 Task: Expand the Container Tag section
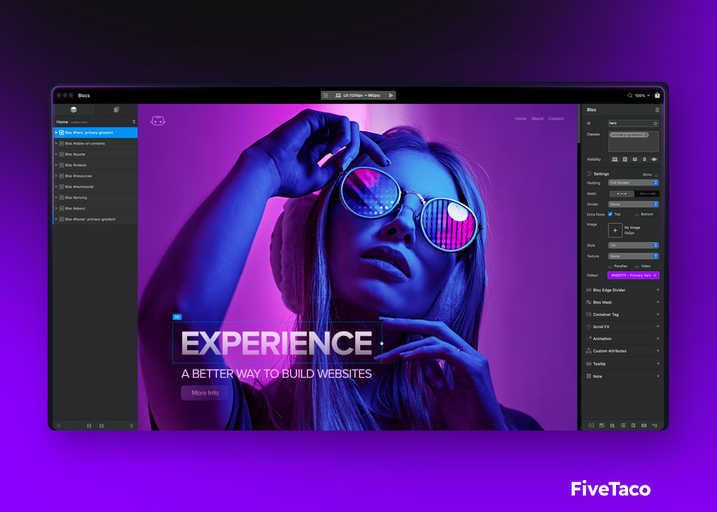click(x=622, y=315)
